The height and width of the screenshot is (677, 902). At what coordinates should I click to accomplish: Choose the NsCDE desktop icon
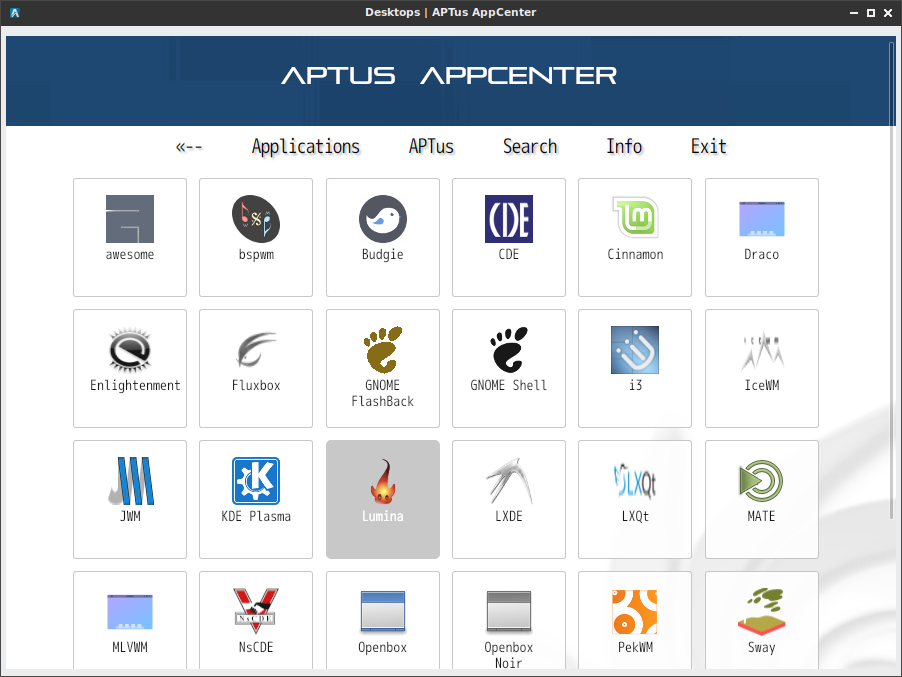pyautogui.click(x=256, y=612)
